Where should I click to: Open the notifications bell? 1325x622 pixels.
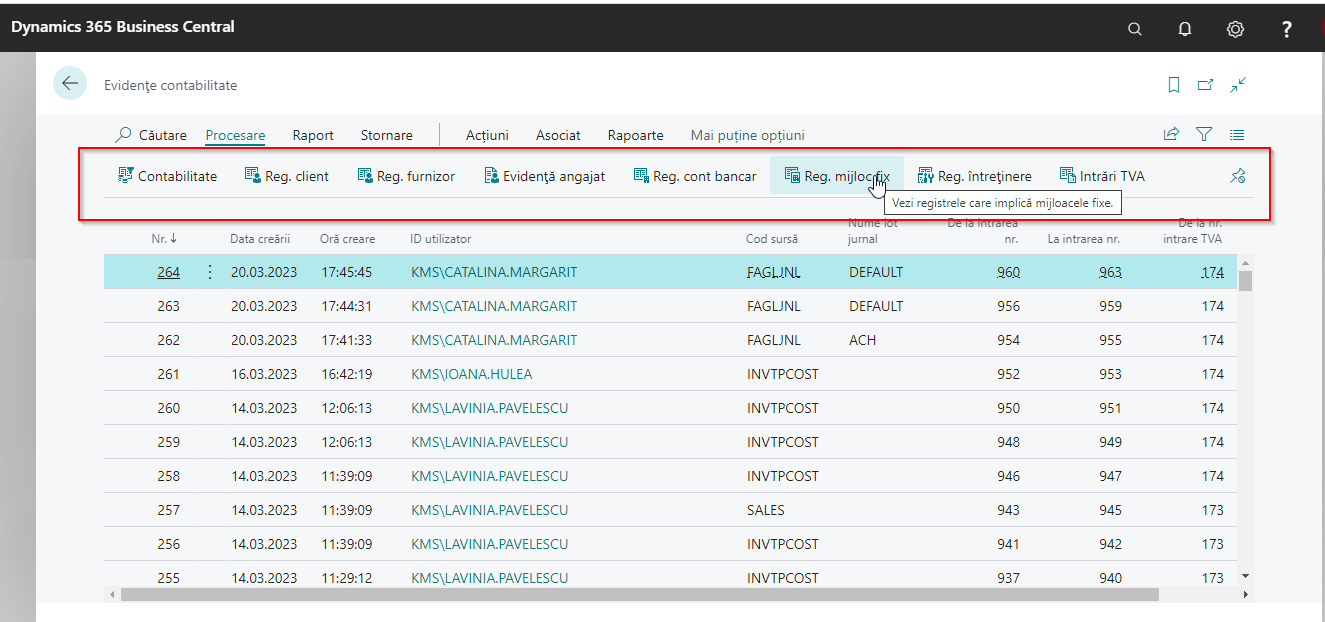click(x=1185, y=29)
